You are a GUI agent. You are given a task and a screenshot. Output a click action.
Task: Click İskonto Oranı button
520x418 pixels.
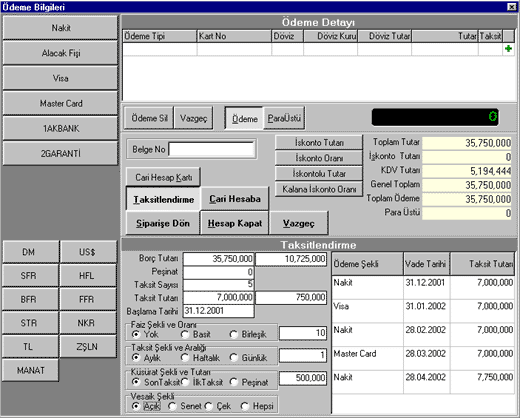point(319,158)
